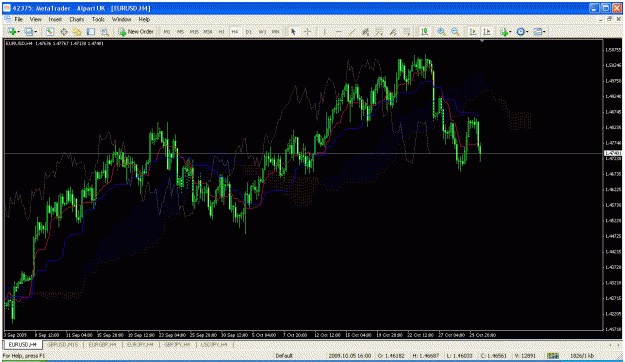Image resolution: width=625 pixels, height=362 pixels.
Task: Expand the New Chart dropdown arrow
Action: click(19, 32)
